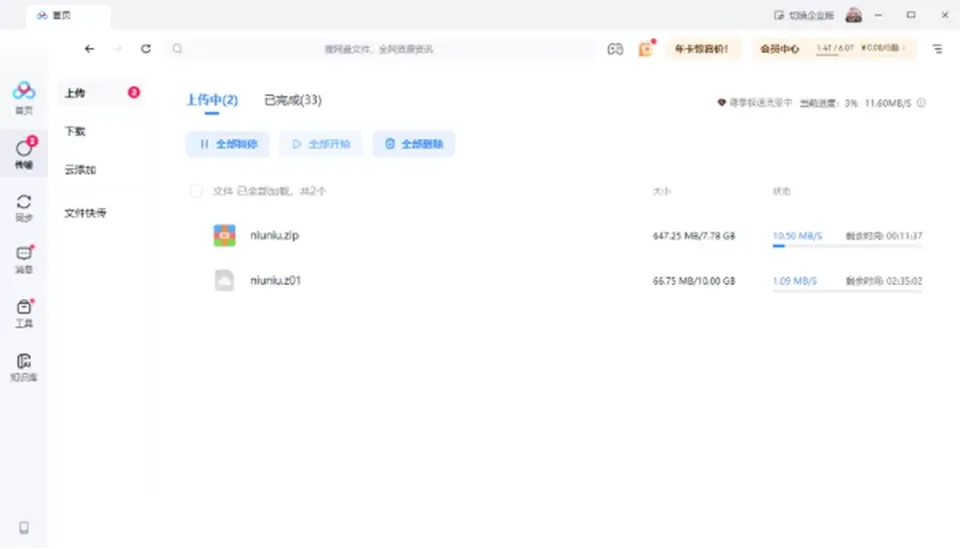
Task: Open the Messages (消息) sidebar icon
Action: pyautogui.click(x=24, y=260)
